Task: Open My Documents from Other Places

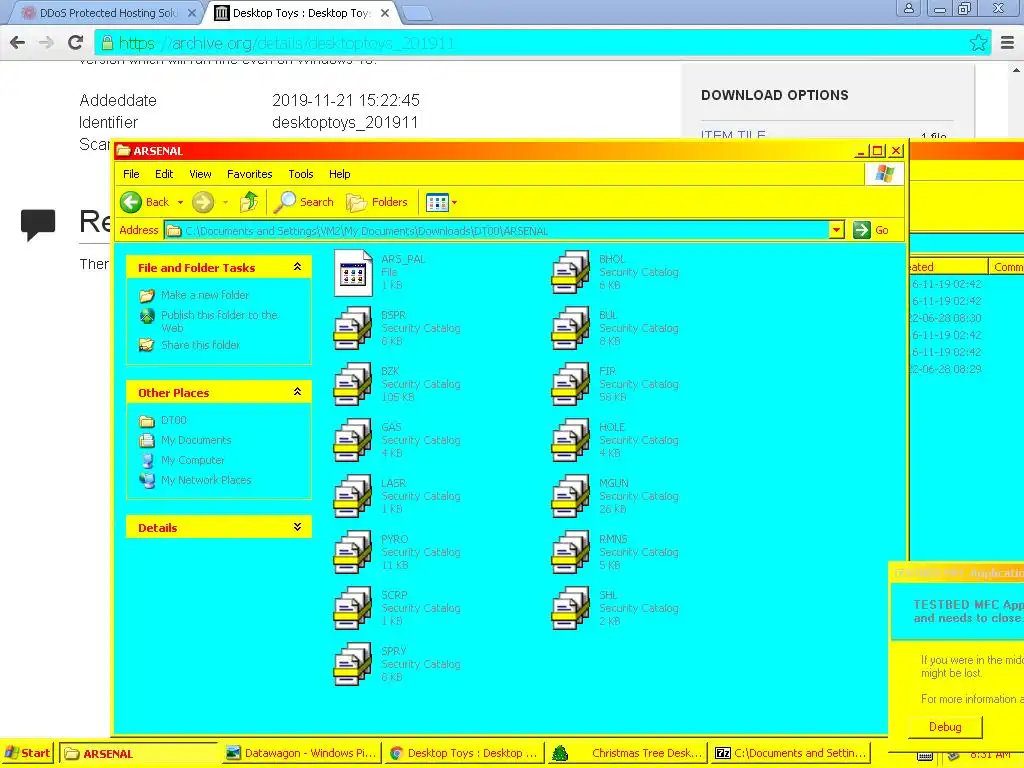Action: pyautogui.click(x=196, y=440)
